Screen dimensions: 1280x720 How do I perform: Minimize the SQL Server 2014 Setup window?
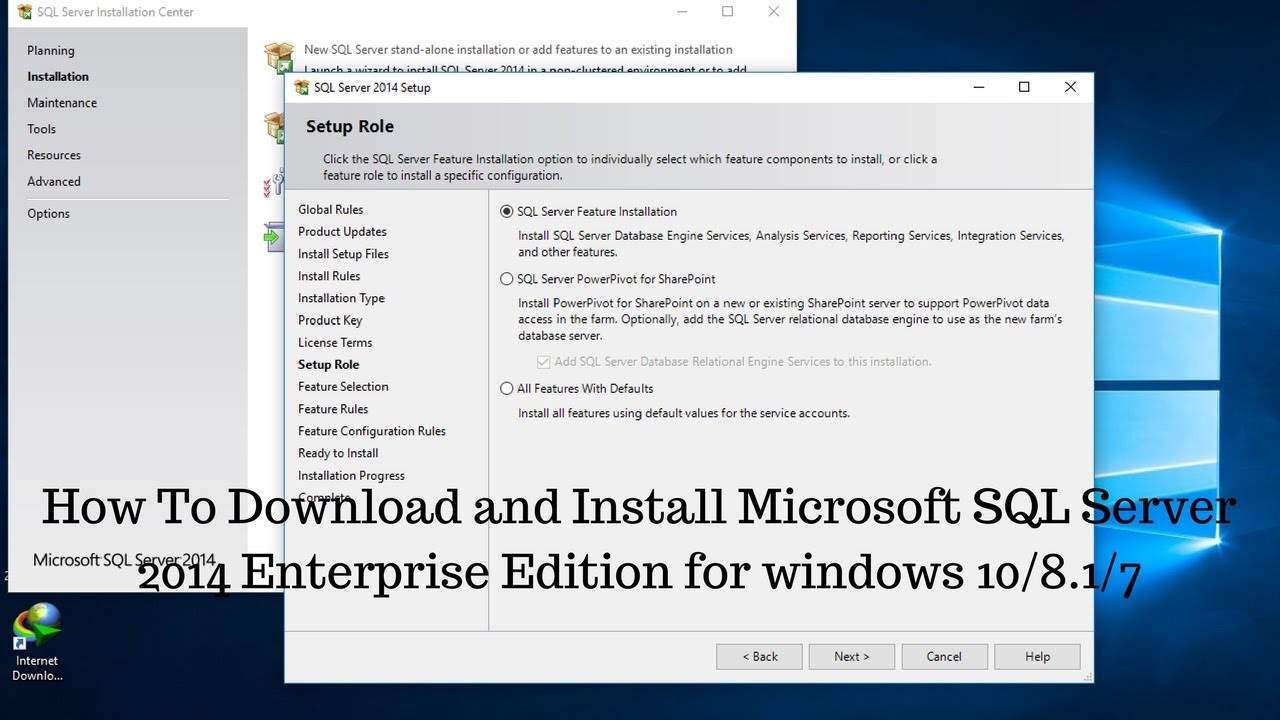pyautogui.click(x=978, y=87)
